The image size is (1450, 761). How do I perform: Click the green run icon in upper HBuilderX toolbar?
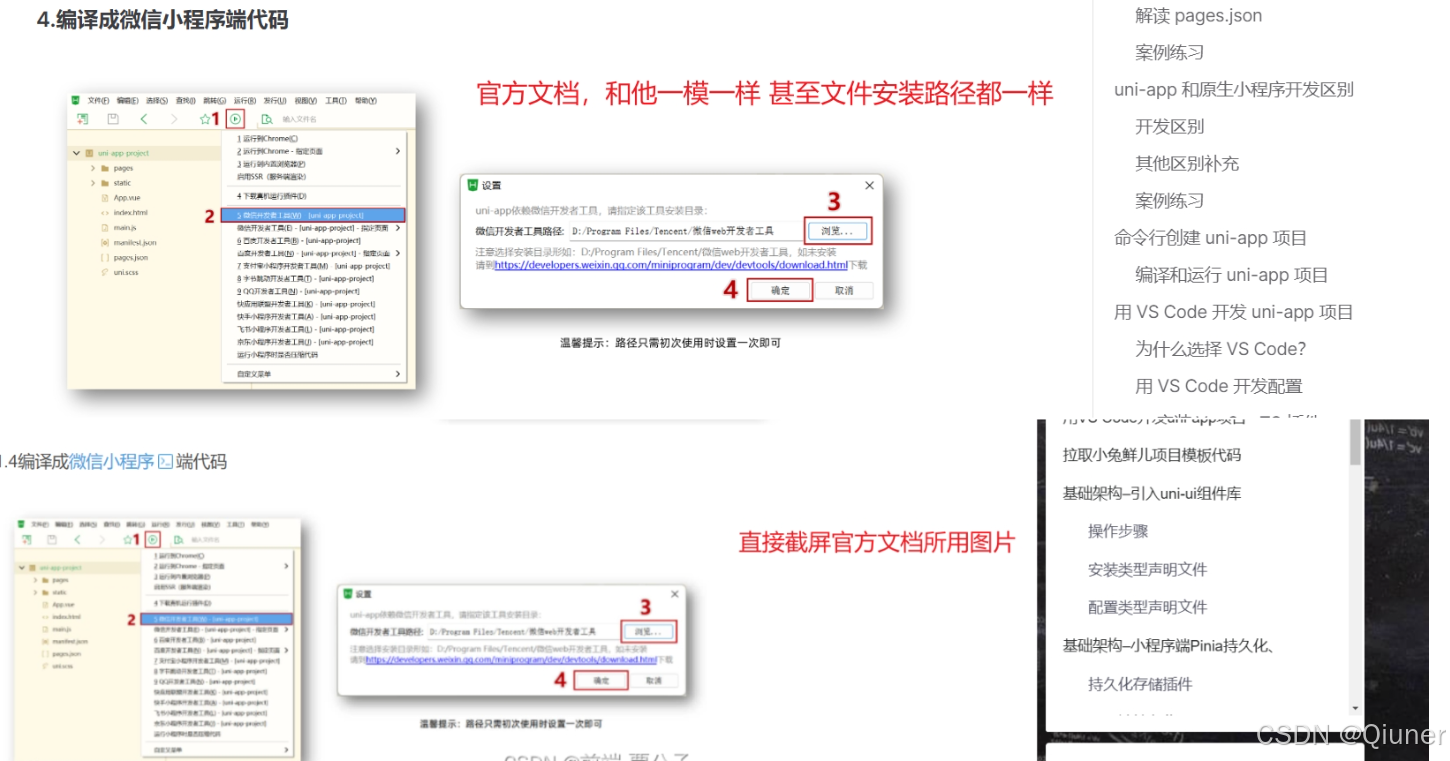point(235,119)
